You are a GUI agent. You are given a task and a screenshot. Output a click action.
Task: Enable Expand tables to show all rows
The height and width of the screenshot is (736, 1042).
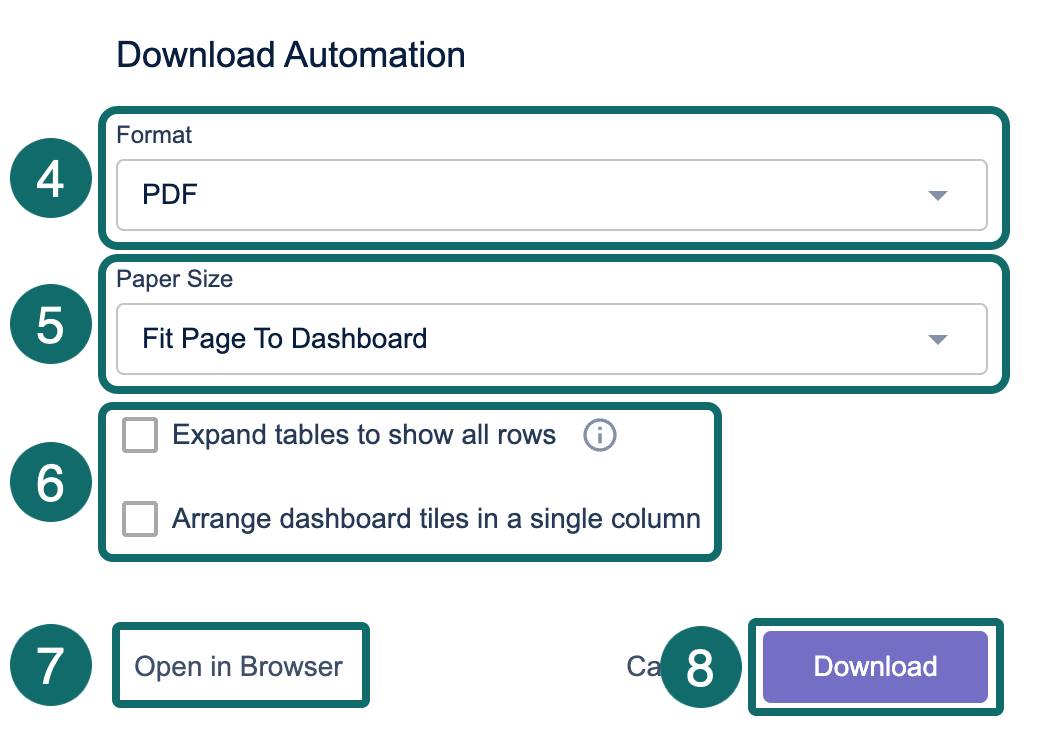click(140, 435)
